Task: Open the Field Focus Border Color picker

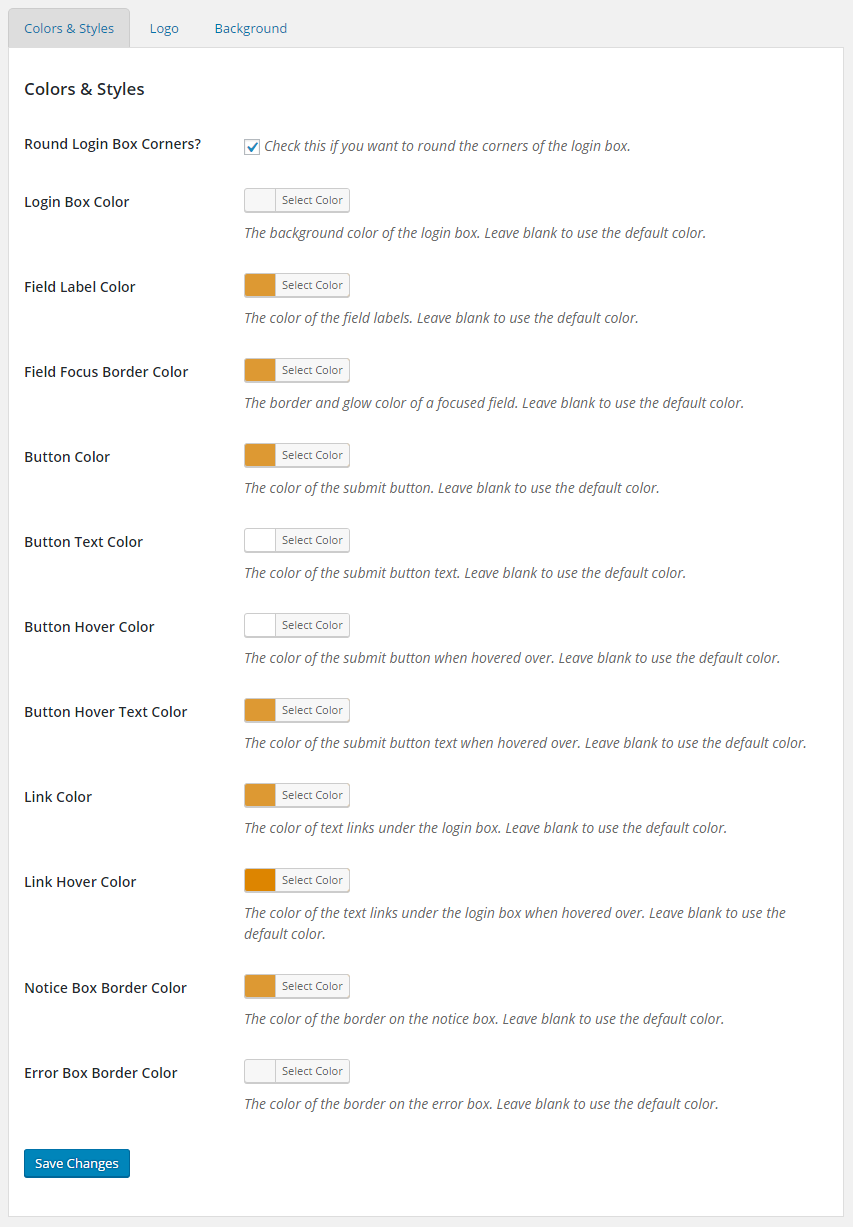Action: point(312,370)
